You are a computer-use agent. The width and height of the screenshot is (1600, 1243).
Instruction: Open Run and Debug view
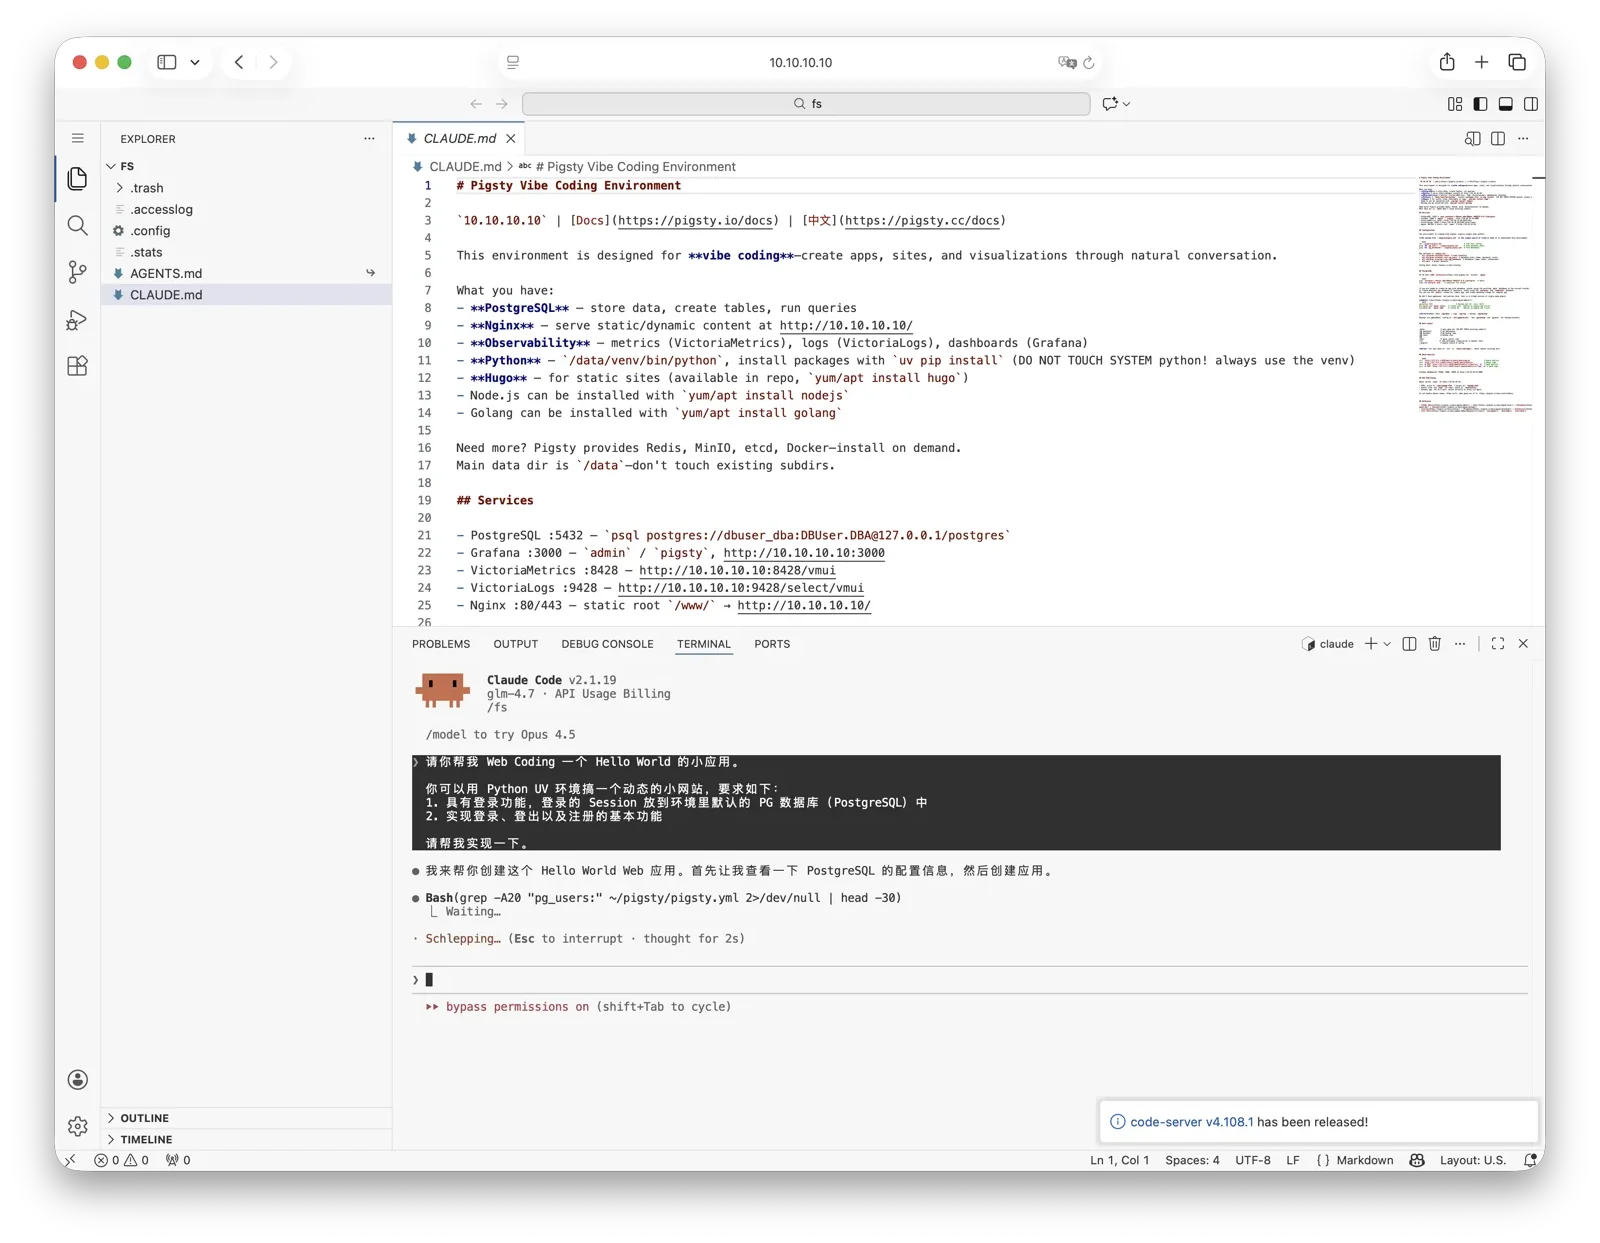point(77,320)
